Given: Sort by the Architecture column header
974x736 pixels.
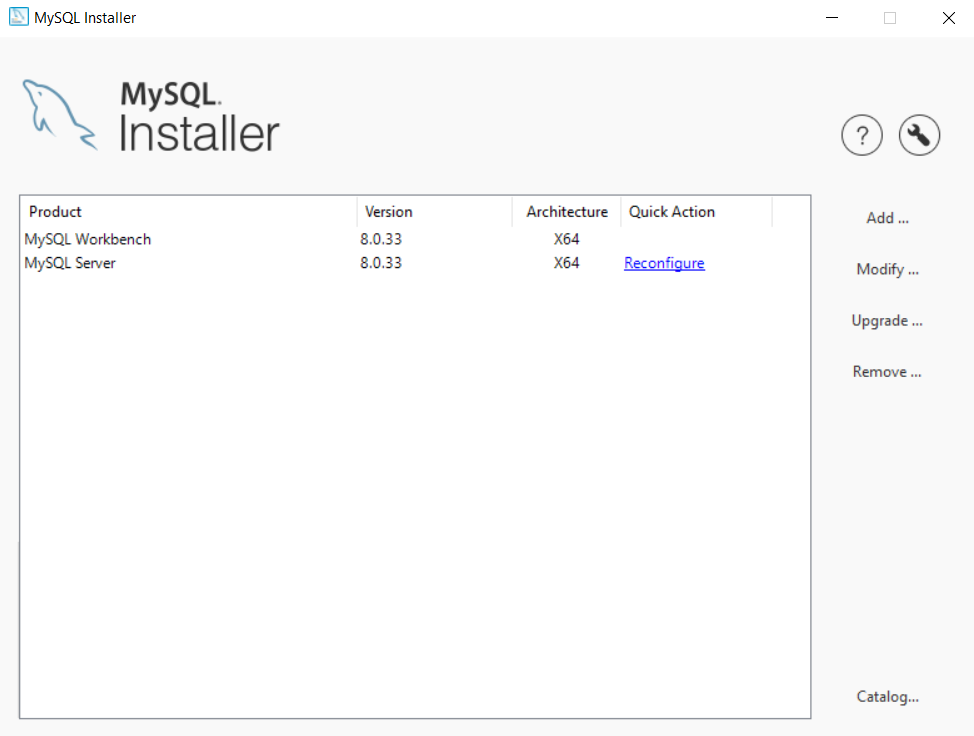Looking at the screenshot, I should click(x=566, y=211).
